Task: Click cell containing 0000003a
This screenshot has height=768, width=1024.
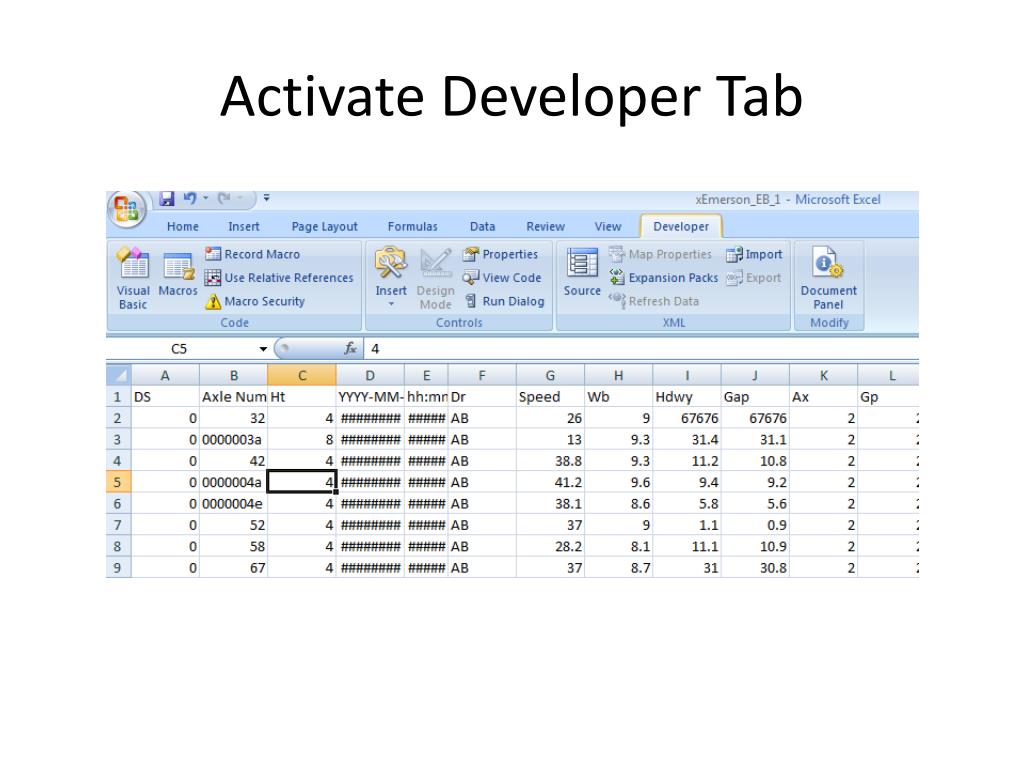Action: pyautogui.click(x=233, y=440)
